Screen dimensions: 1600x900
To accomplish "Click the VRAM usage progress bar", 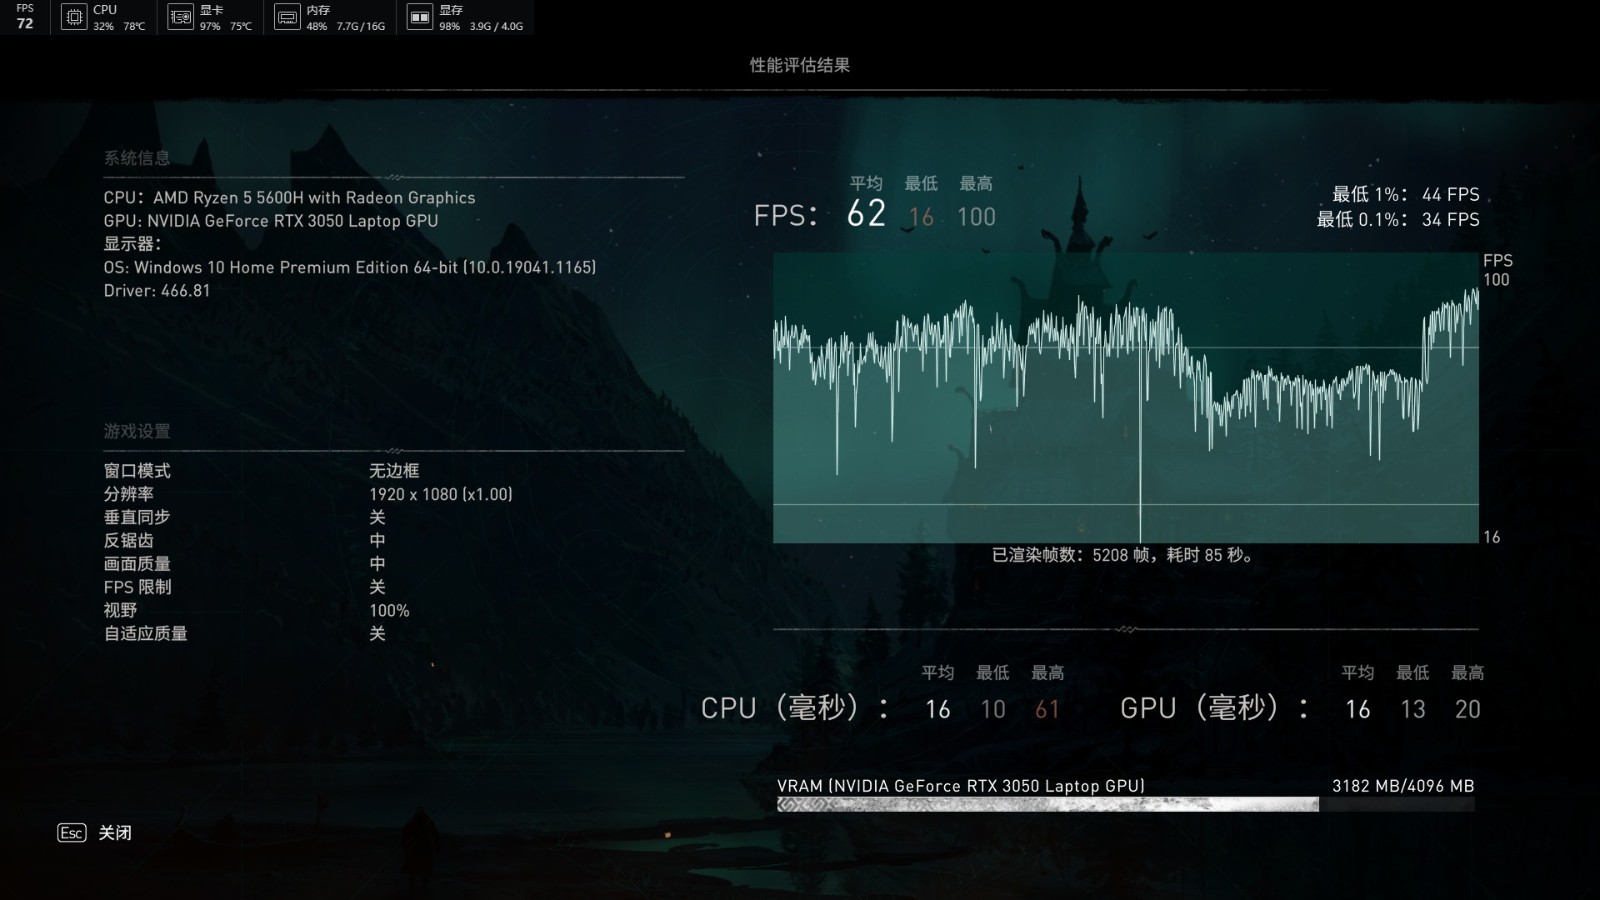I will (1125, 804).
